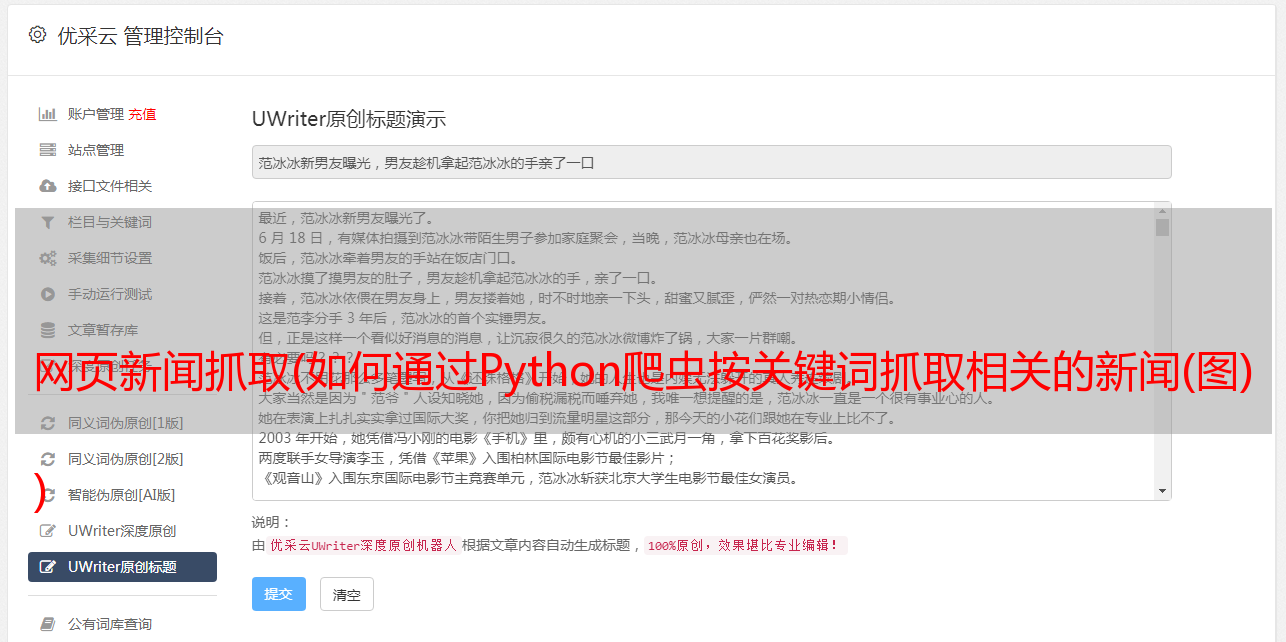
Task: Open 站点管理 via its server icon
Action: [47, 150]
